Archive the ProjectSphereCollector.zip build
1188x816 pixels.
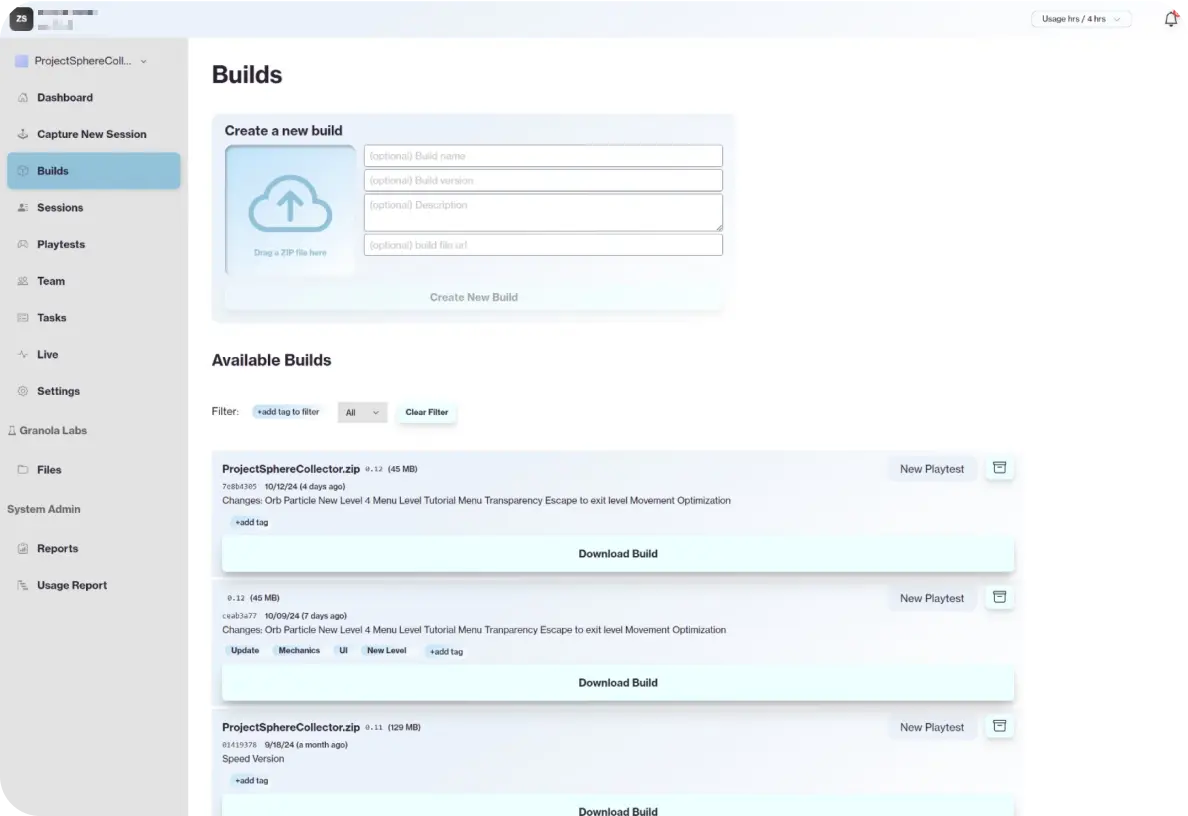coord(999,467)
